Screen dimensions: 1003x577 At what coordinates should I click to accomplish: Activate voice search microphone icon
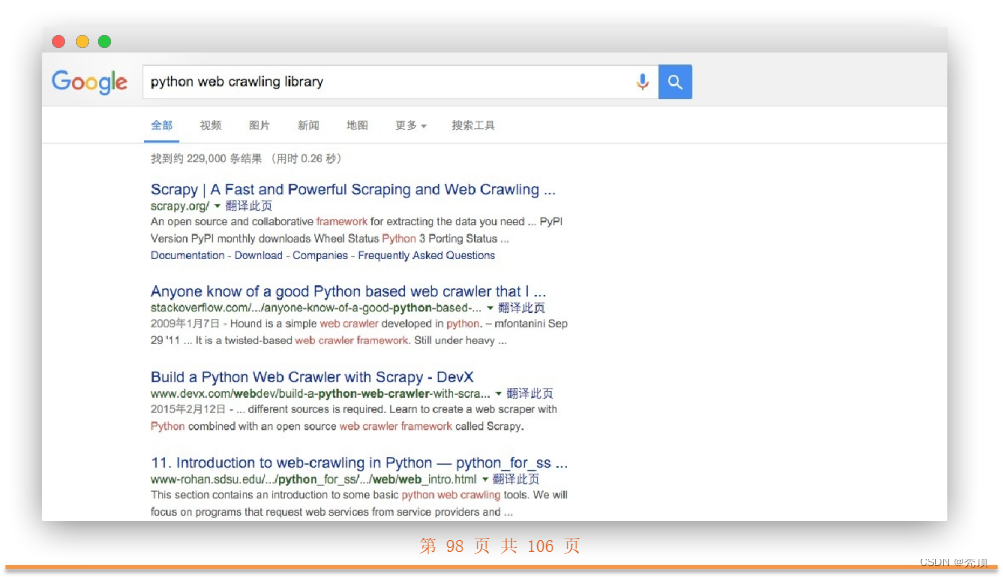point(642,82)
